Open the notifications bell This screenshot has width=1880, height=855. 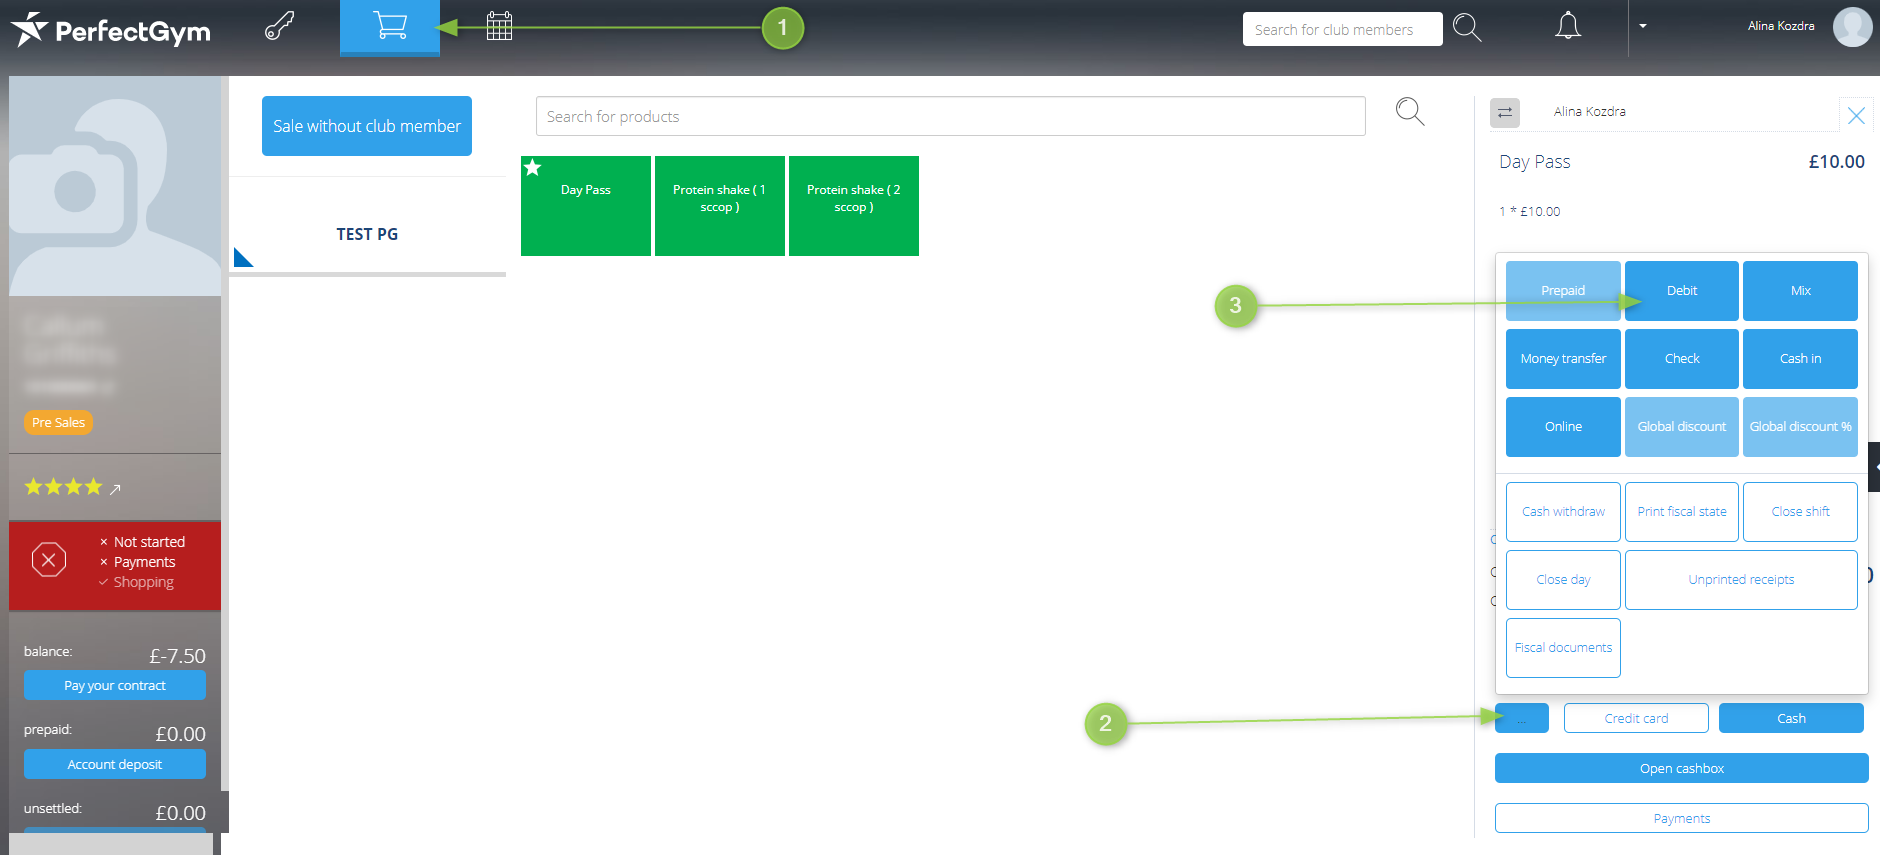1567,26
